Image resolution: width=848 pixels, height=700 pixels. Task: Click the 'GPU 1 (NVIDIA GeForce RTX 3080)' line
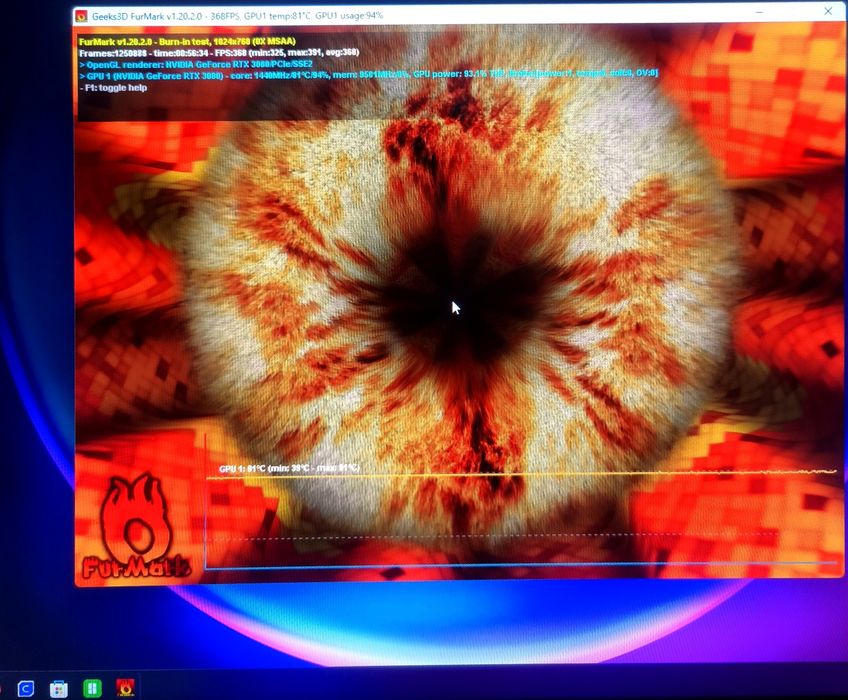point(368,75)
